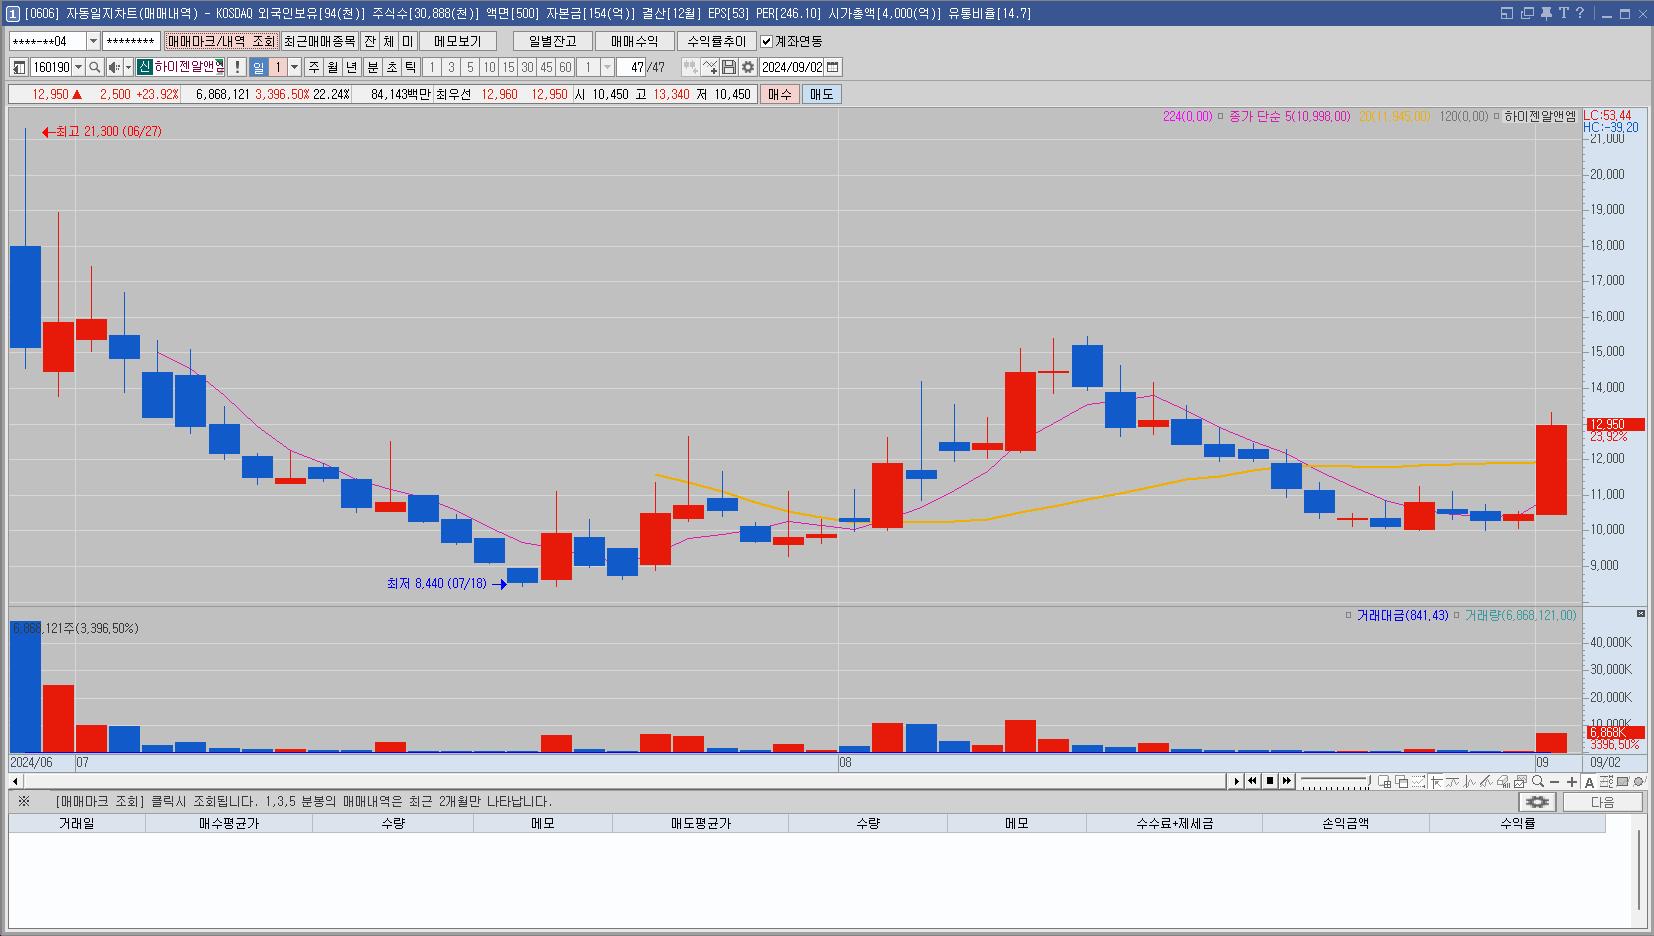This screenshot has width=1654, height=936.
Task: Click the A text annotation icon in bottom toolbar
Action: 1589,782
